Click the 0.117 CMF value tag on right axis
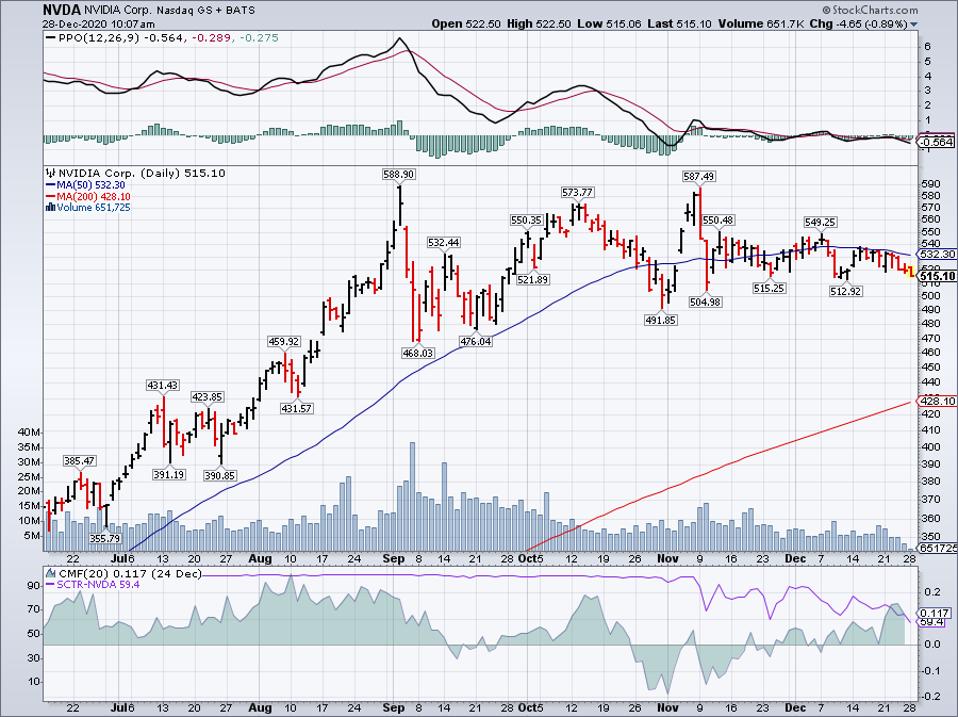Image resolution: width=958 pixels, height=717 pixels. coord(936,613)
